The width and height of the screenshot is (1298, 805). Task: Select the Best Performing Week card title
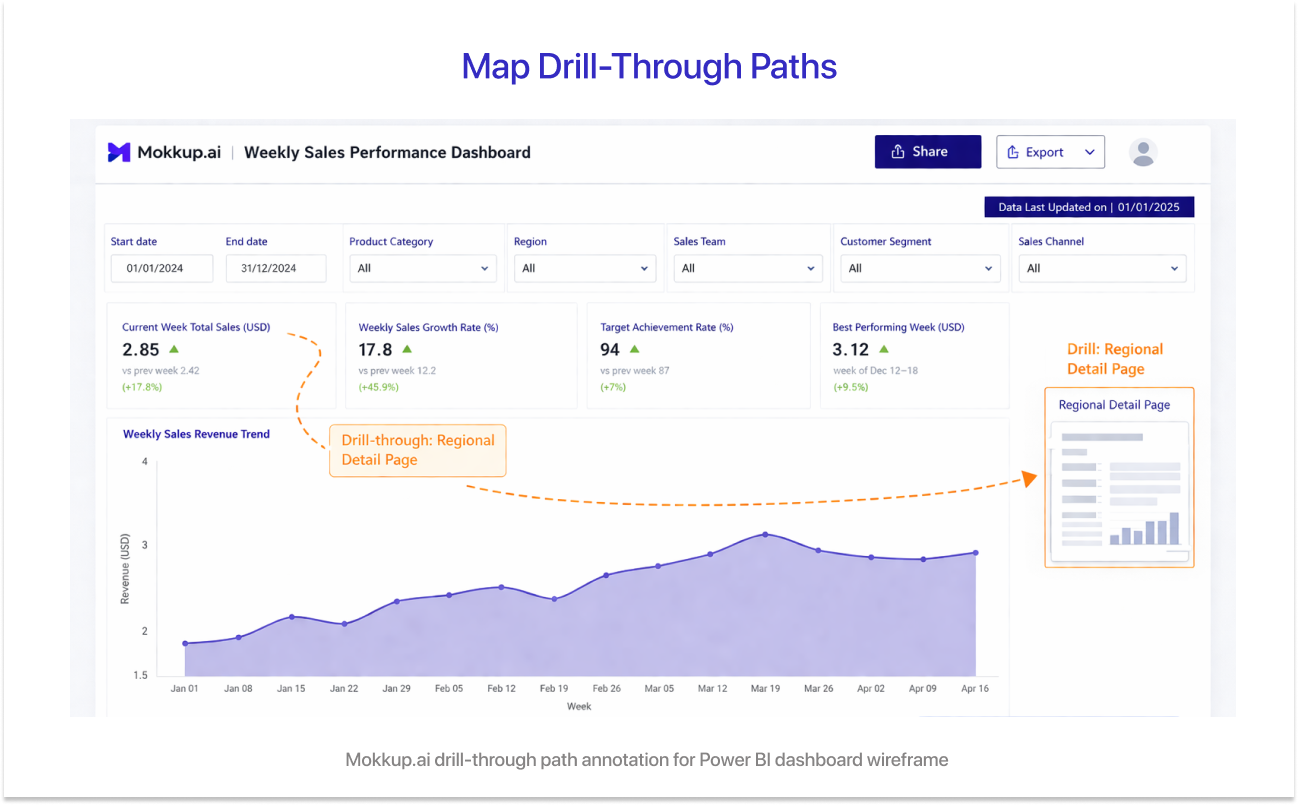[899, 327]
